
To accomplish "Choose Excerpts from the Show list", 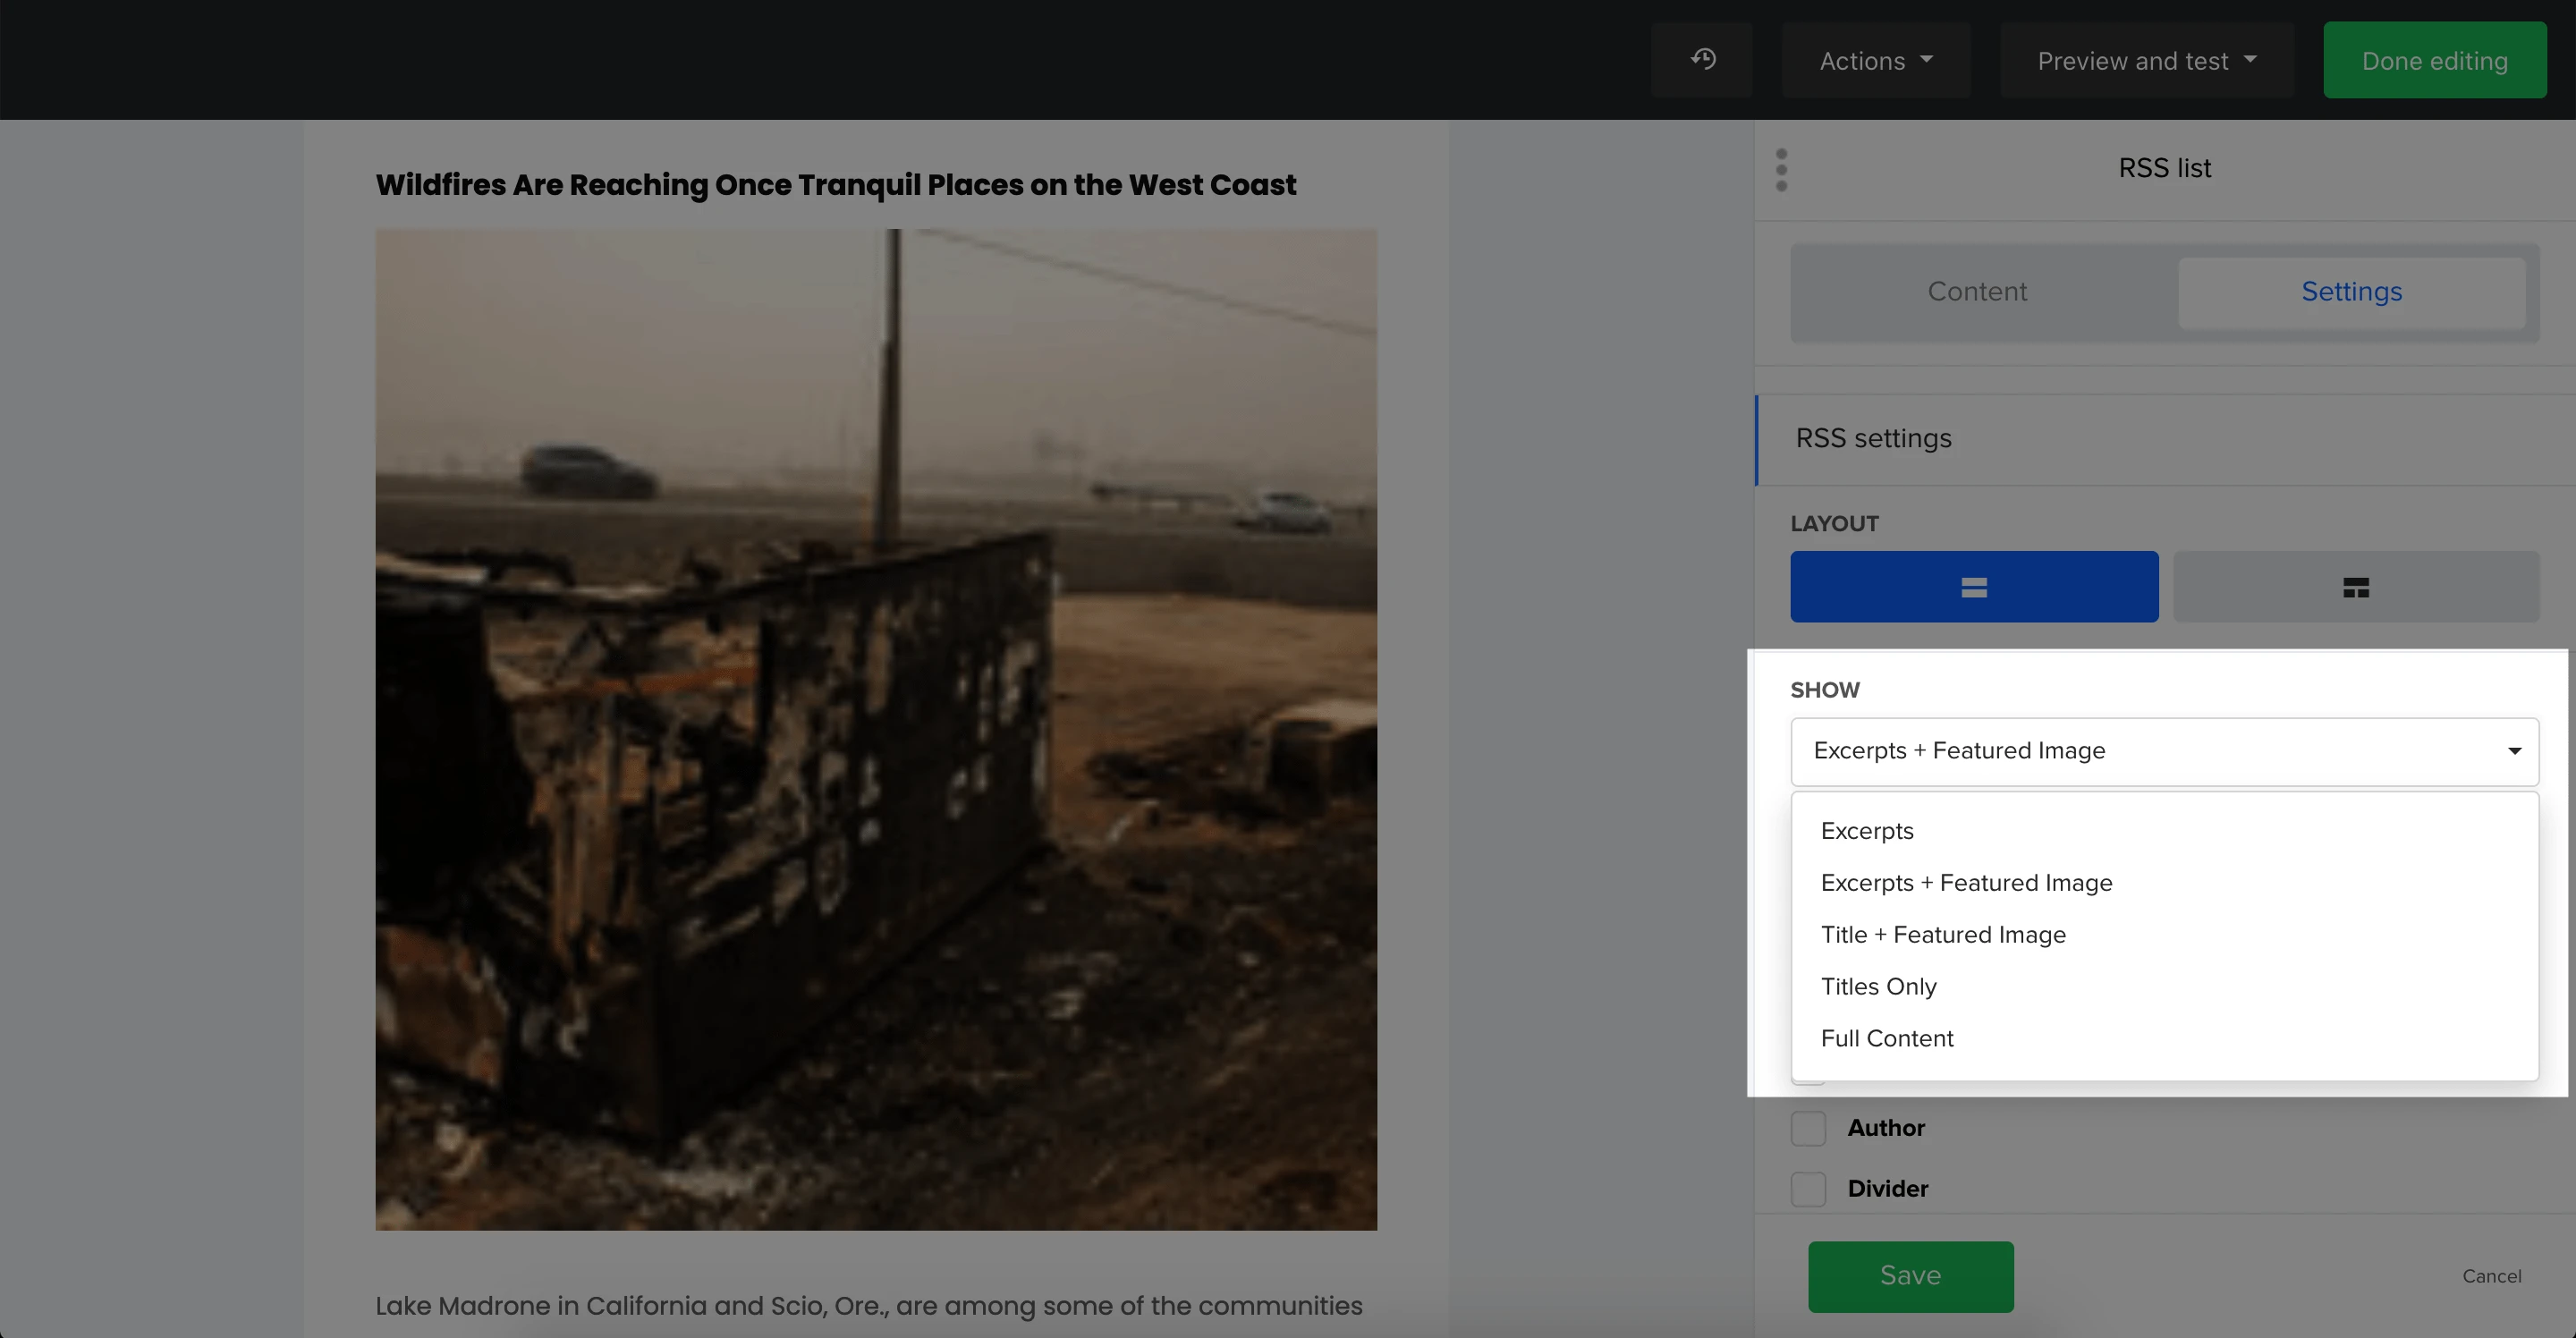I will [1867, 831].
